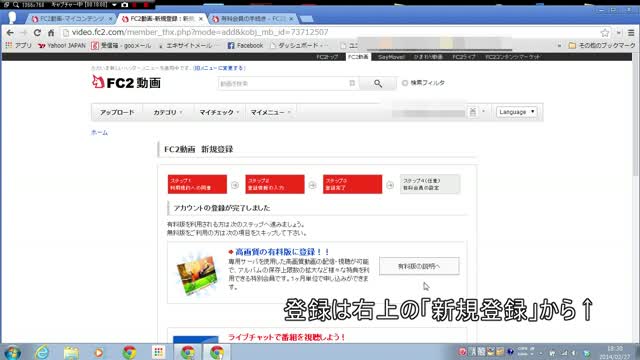Open the browser home page icon
Image resolution: width=640 pixels, height=360 pixels.
coord(51,33)
